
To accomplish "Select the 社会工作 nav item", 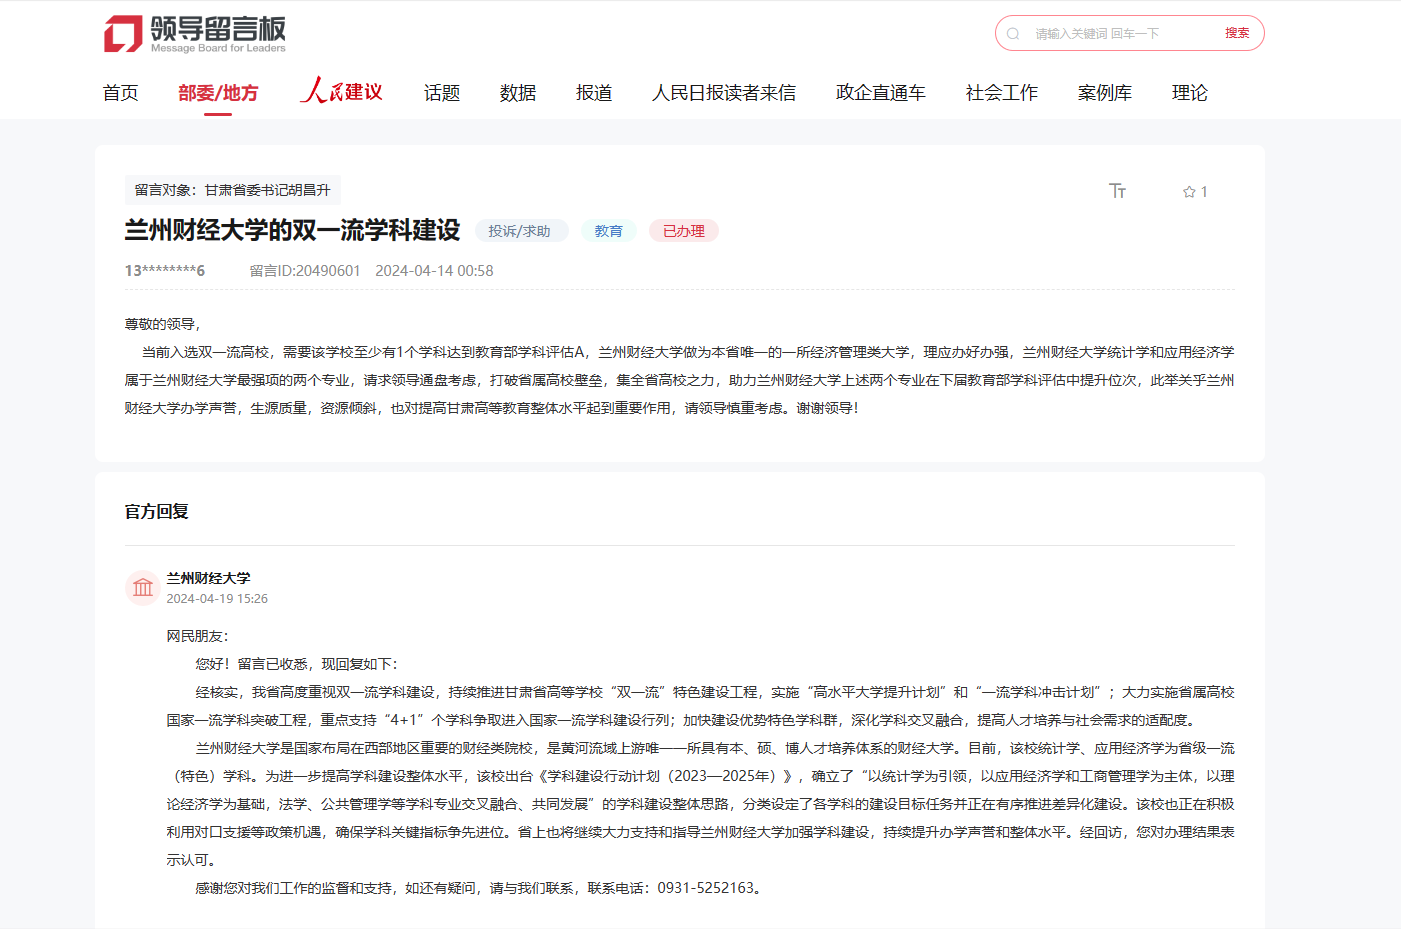I will (x=1002, y=93).
